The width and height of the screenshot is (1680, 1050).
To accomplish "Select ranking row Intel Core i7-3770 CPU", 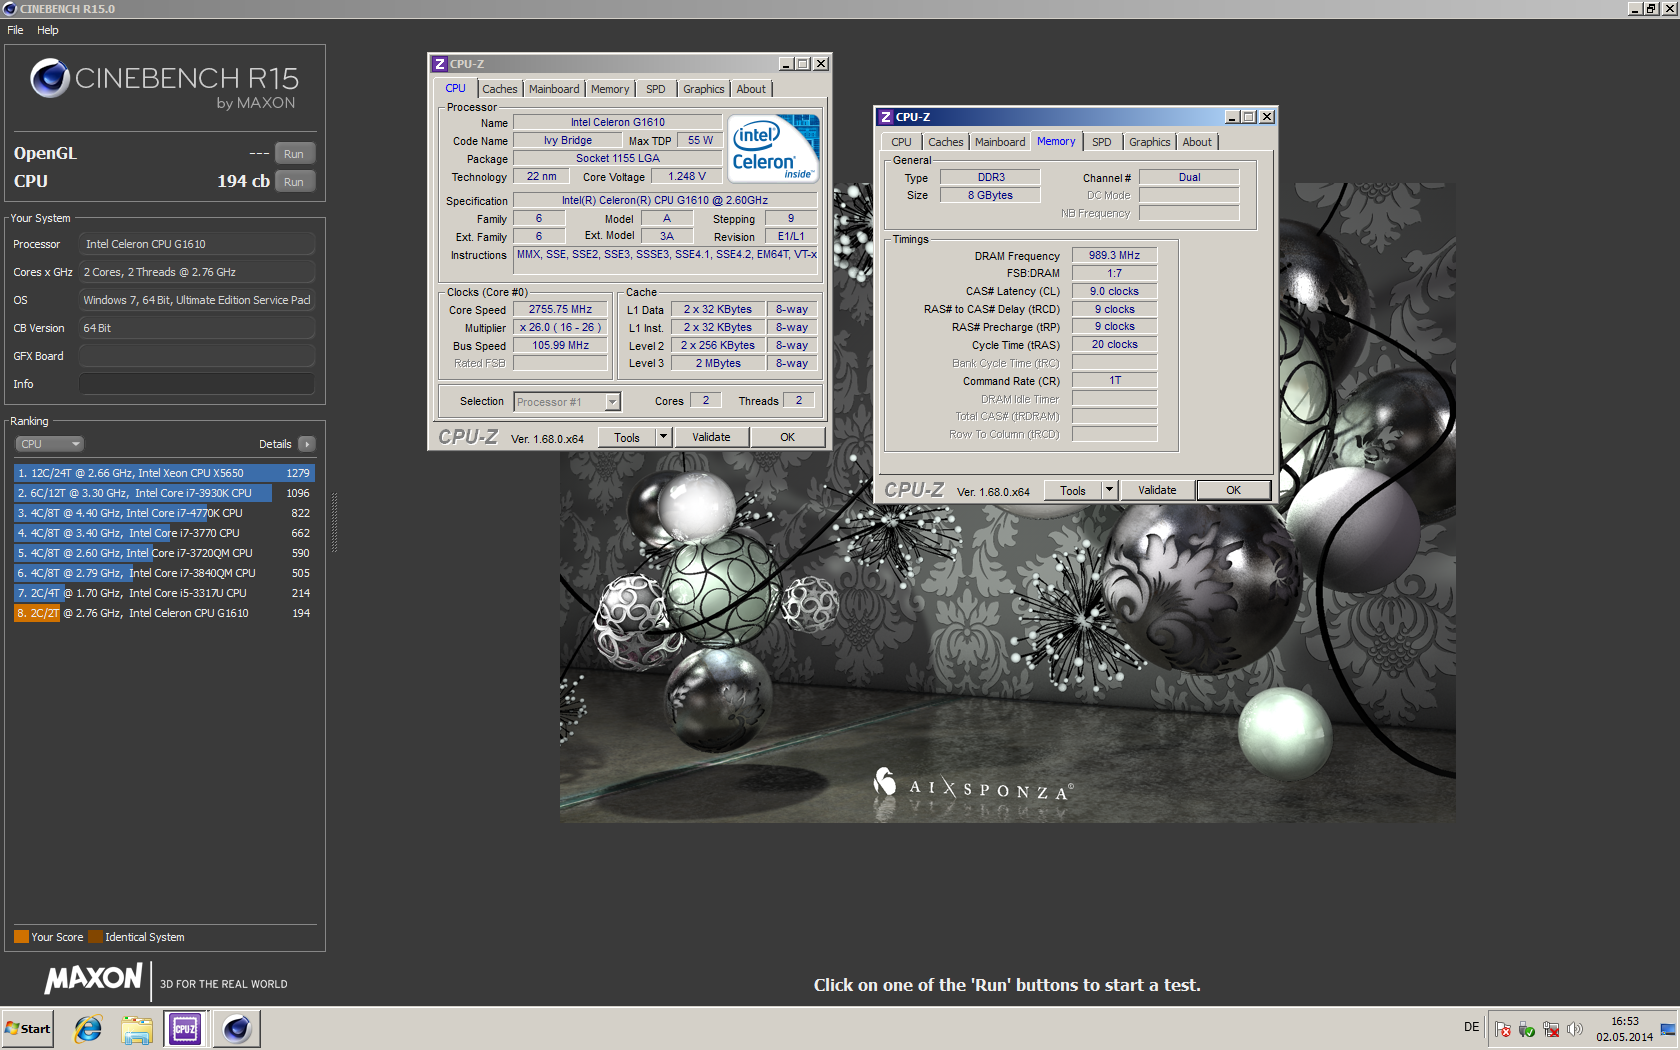I will click(164, 533).
